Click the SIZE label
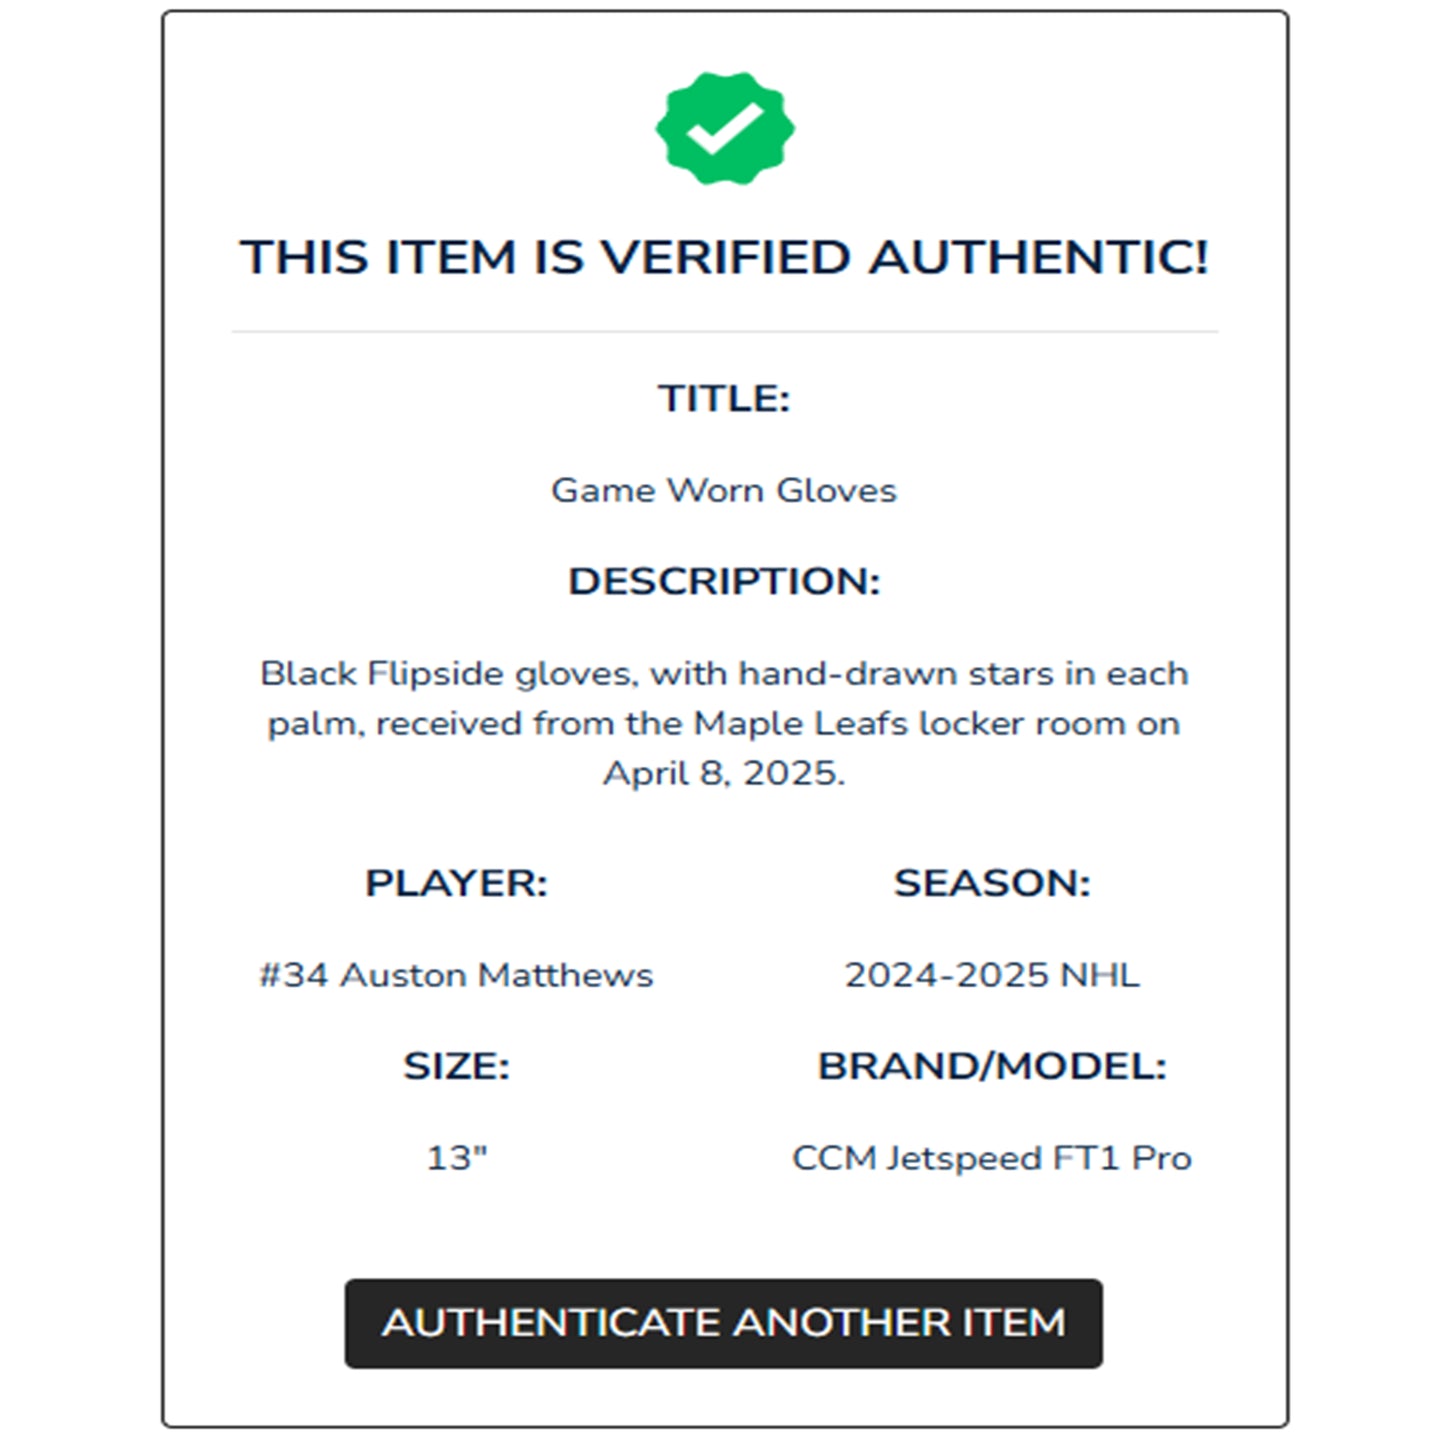1445x1445 pixels. (x=456, y=1066)
